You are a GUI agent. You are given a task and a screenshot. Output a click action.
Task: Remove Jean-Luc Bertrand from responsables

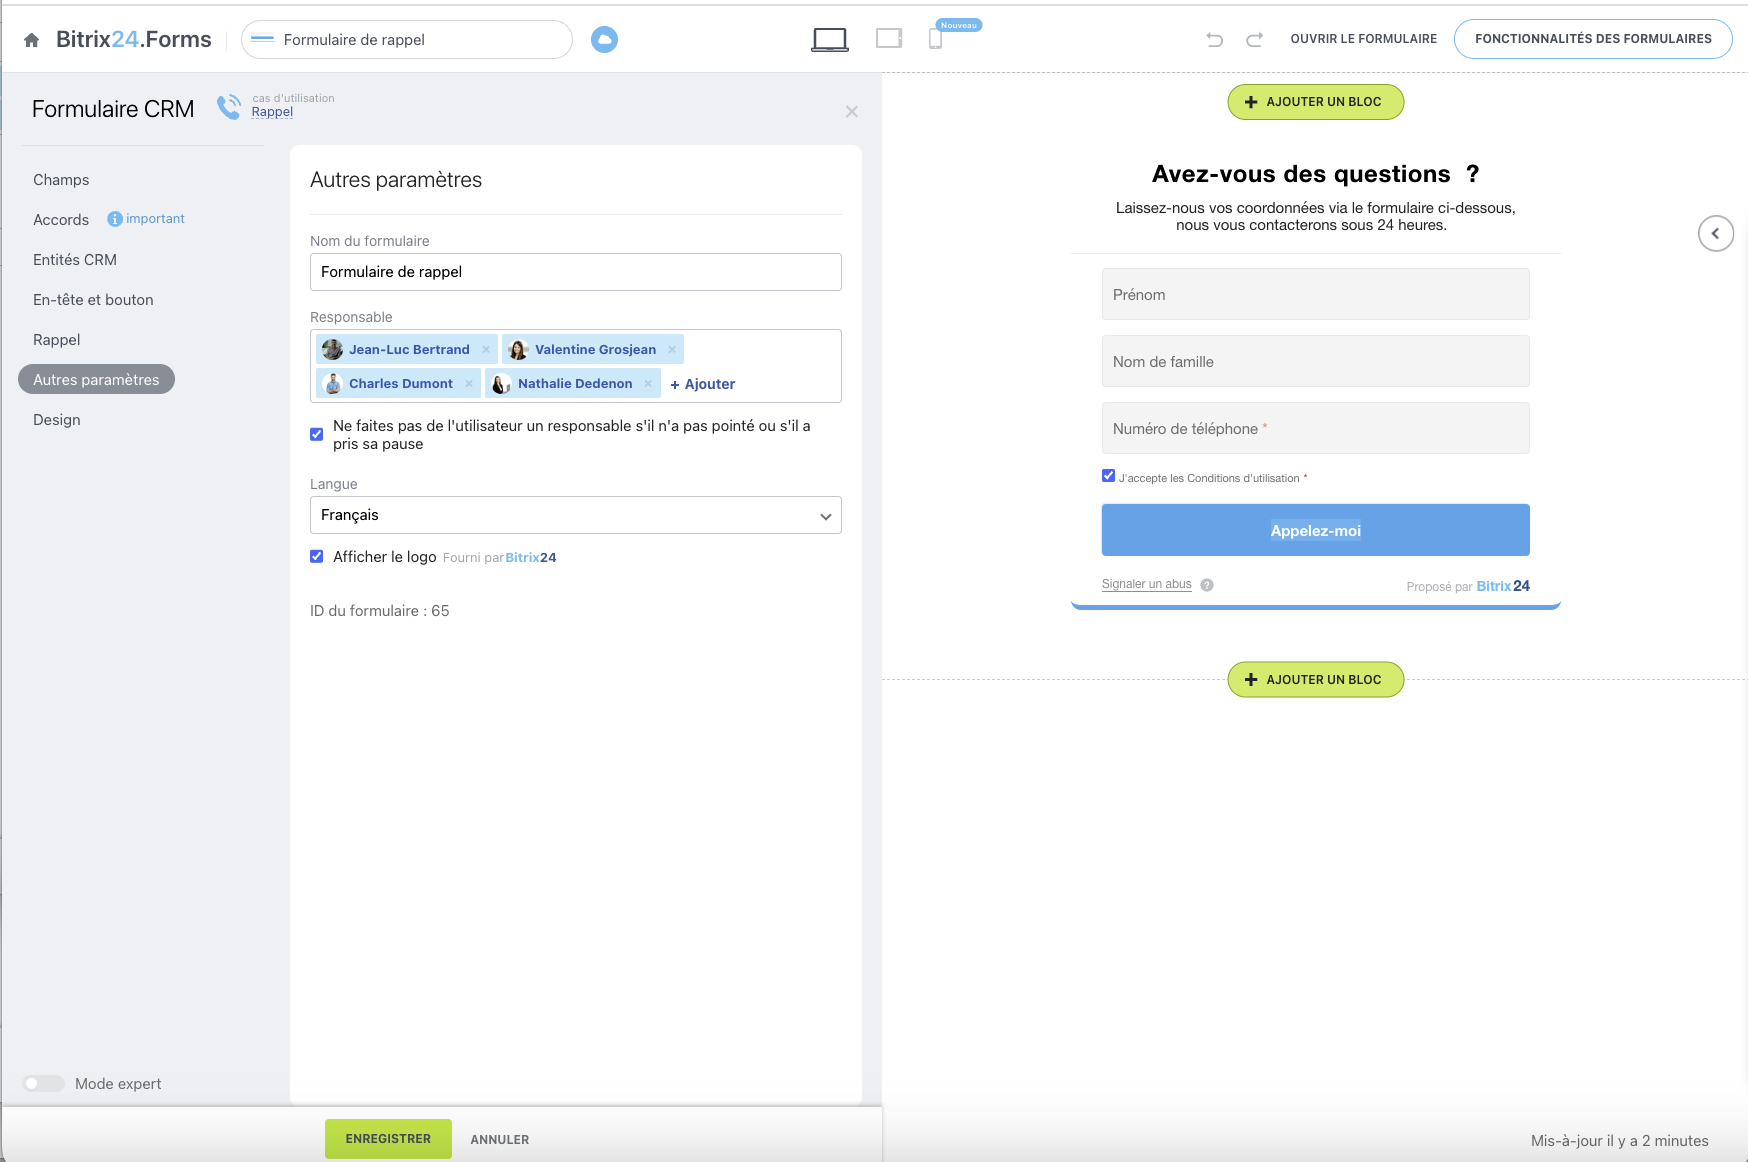pos(486,350)
